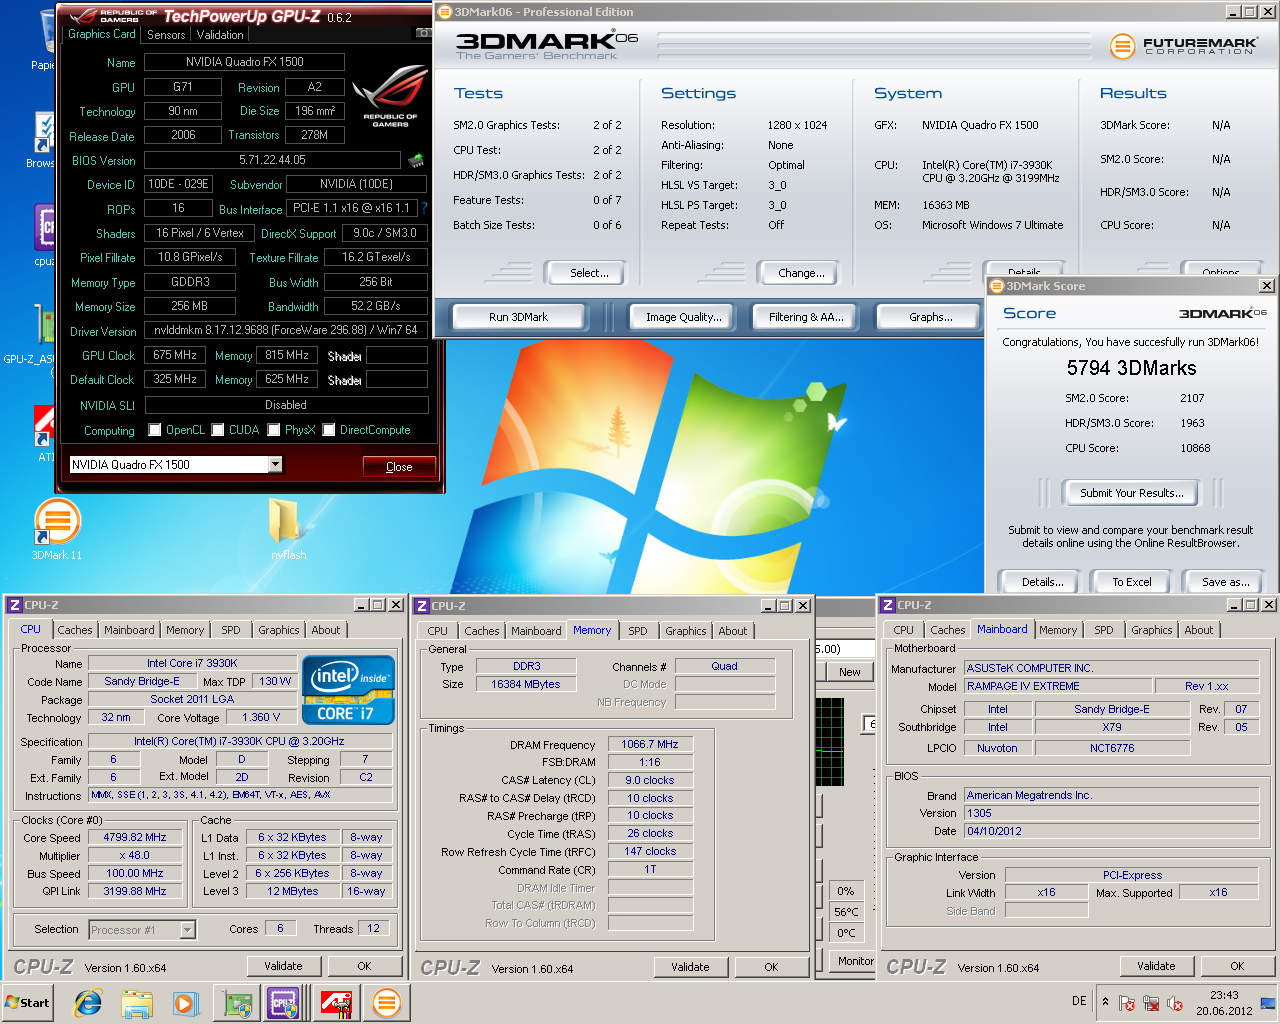Click the Change... settings button
Image resolution: width=1280 pixels, height=1024 pixels.
pos(801,273)
